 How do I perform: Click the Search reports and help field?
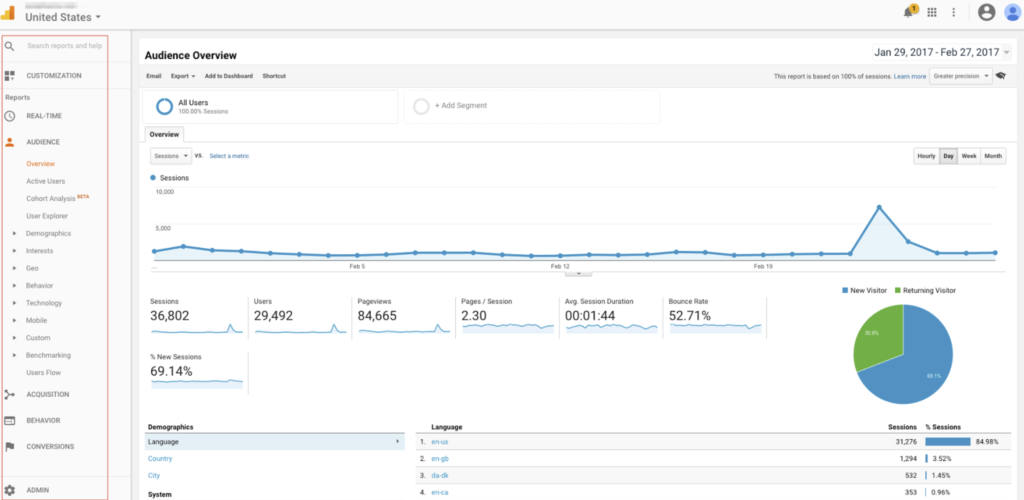coord(64,46)
